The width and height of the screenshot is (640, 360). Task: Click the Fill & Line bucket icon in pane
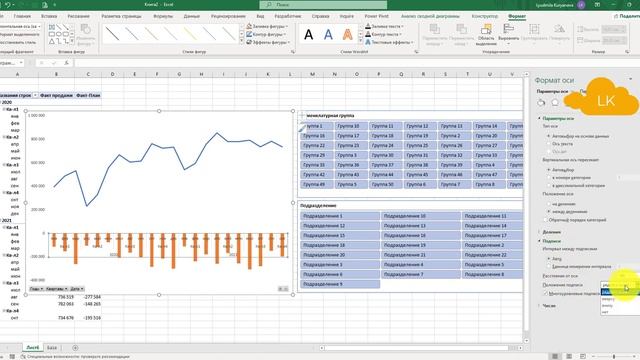[x=541, y=102]
